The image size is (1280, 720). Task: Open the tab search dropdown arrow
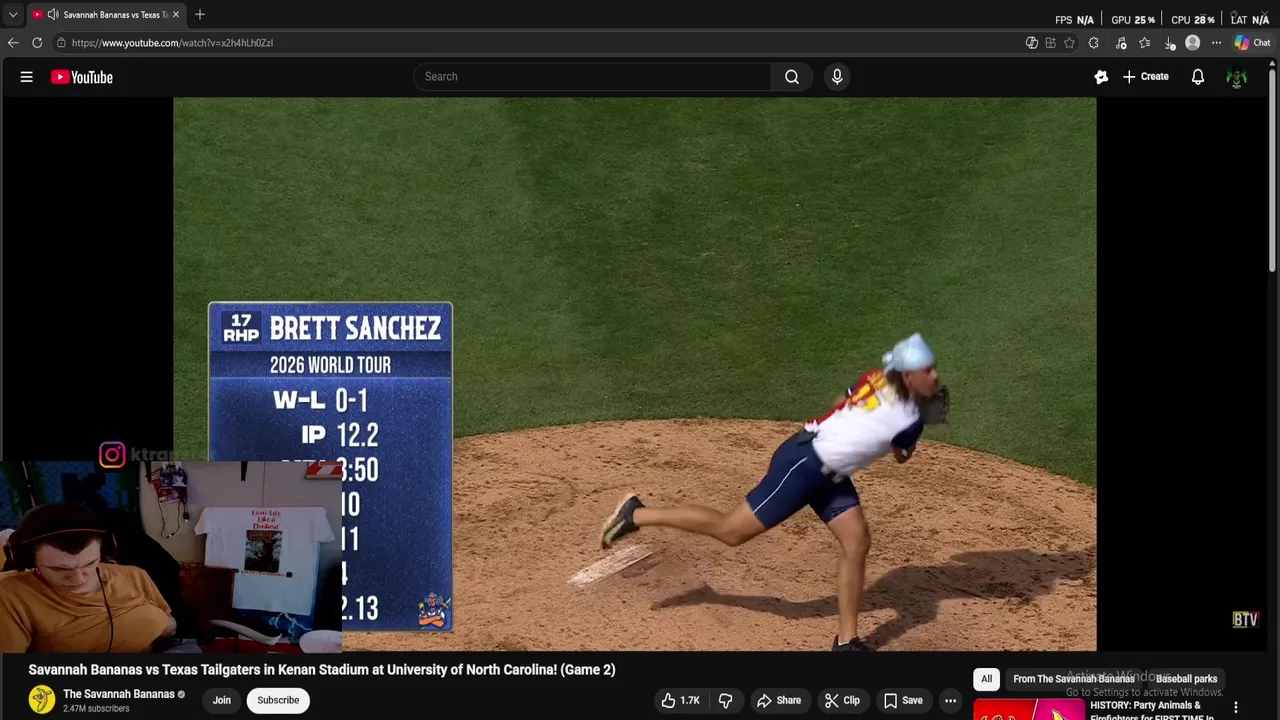point(13,15)
